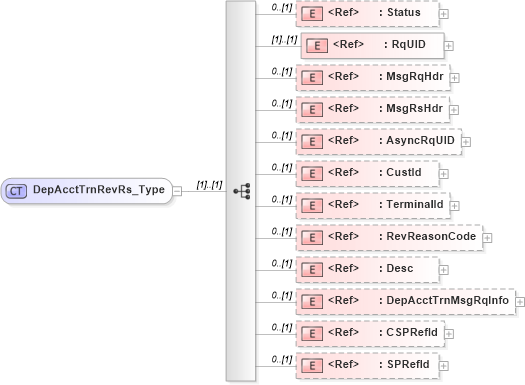
Task: Expand the SPRefId element
Action: click(x=444, y=366)
